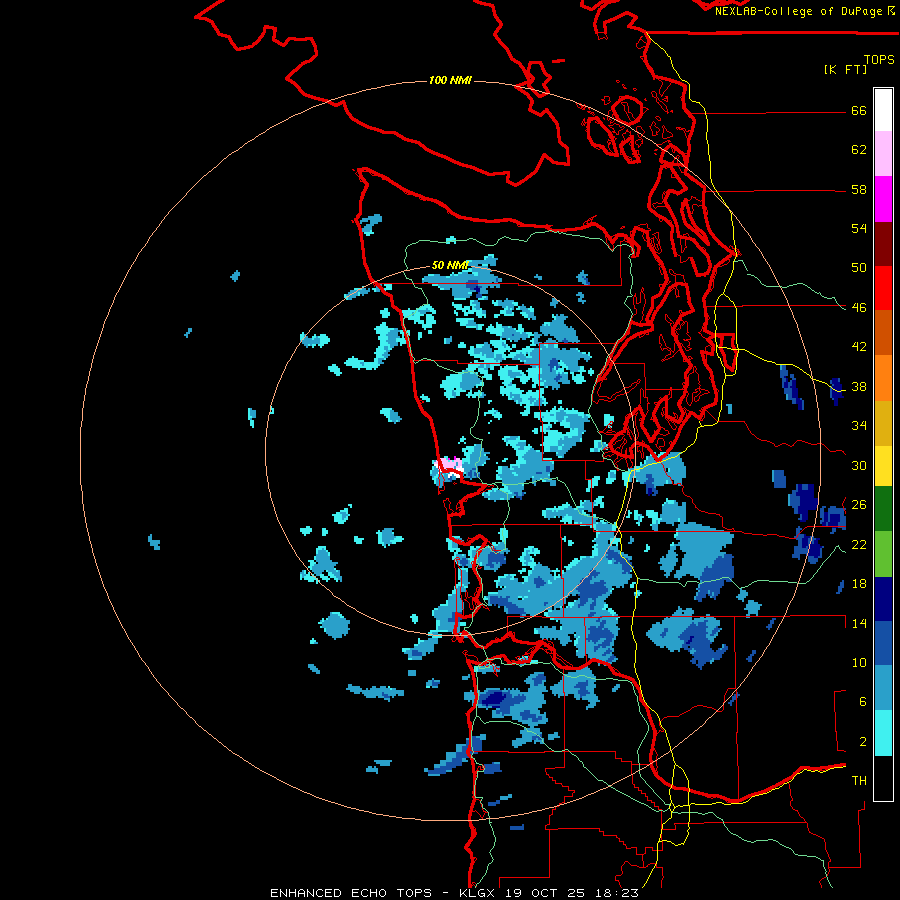Select the 66 legend value
The image size is (900, 900).
pos(859,110)
